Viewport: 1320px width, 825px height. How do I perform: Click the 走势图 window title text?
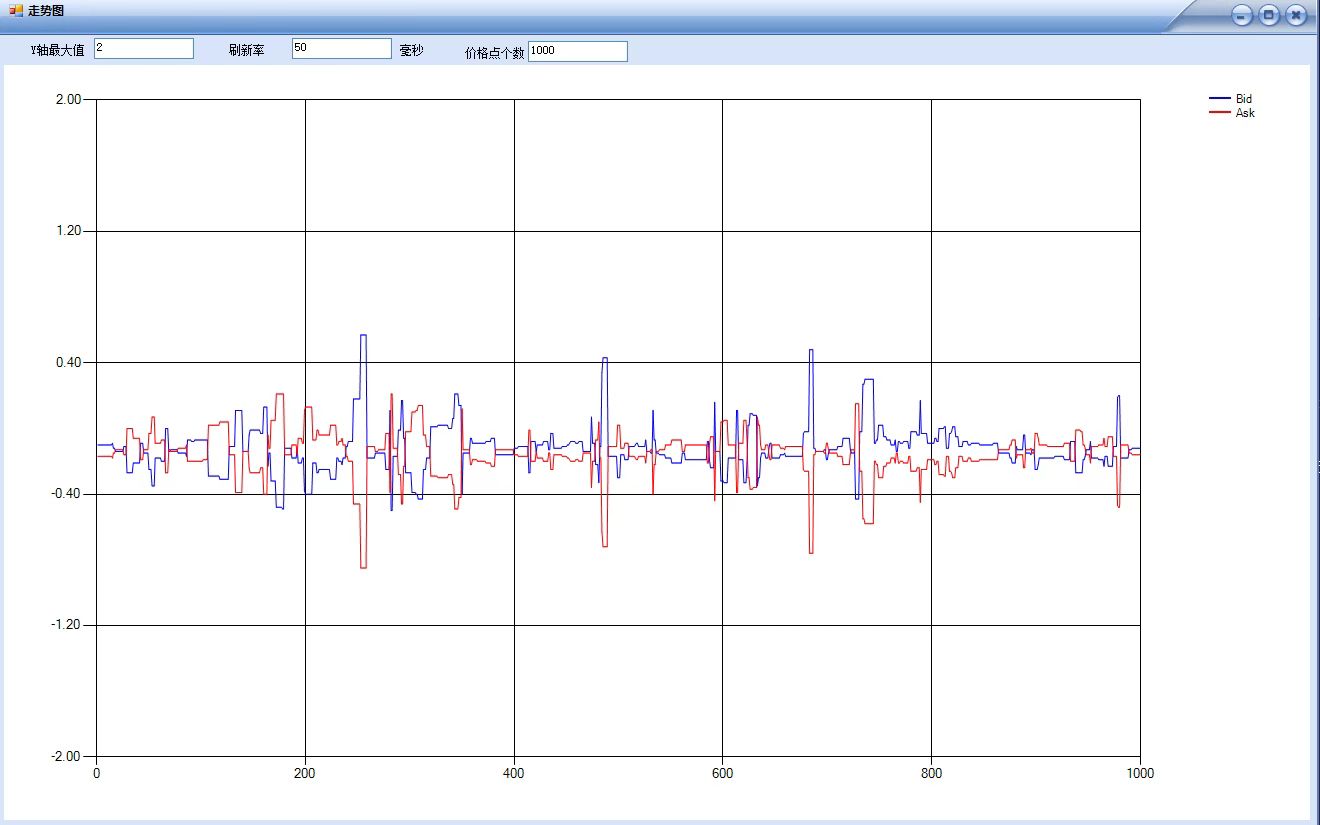pos(46,10)
